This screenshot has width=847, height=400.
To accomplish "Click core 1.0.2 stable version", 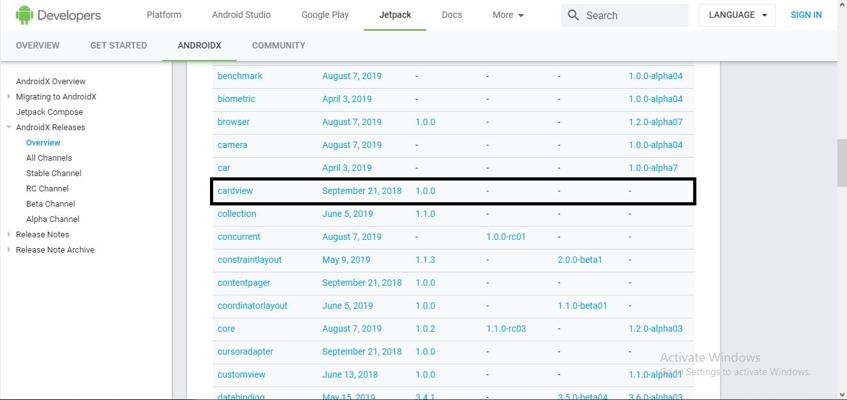I will [425, 329].
